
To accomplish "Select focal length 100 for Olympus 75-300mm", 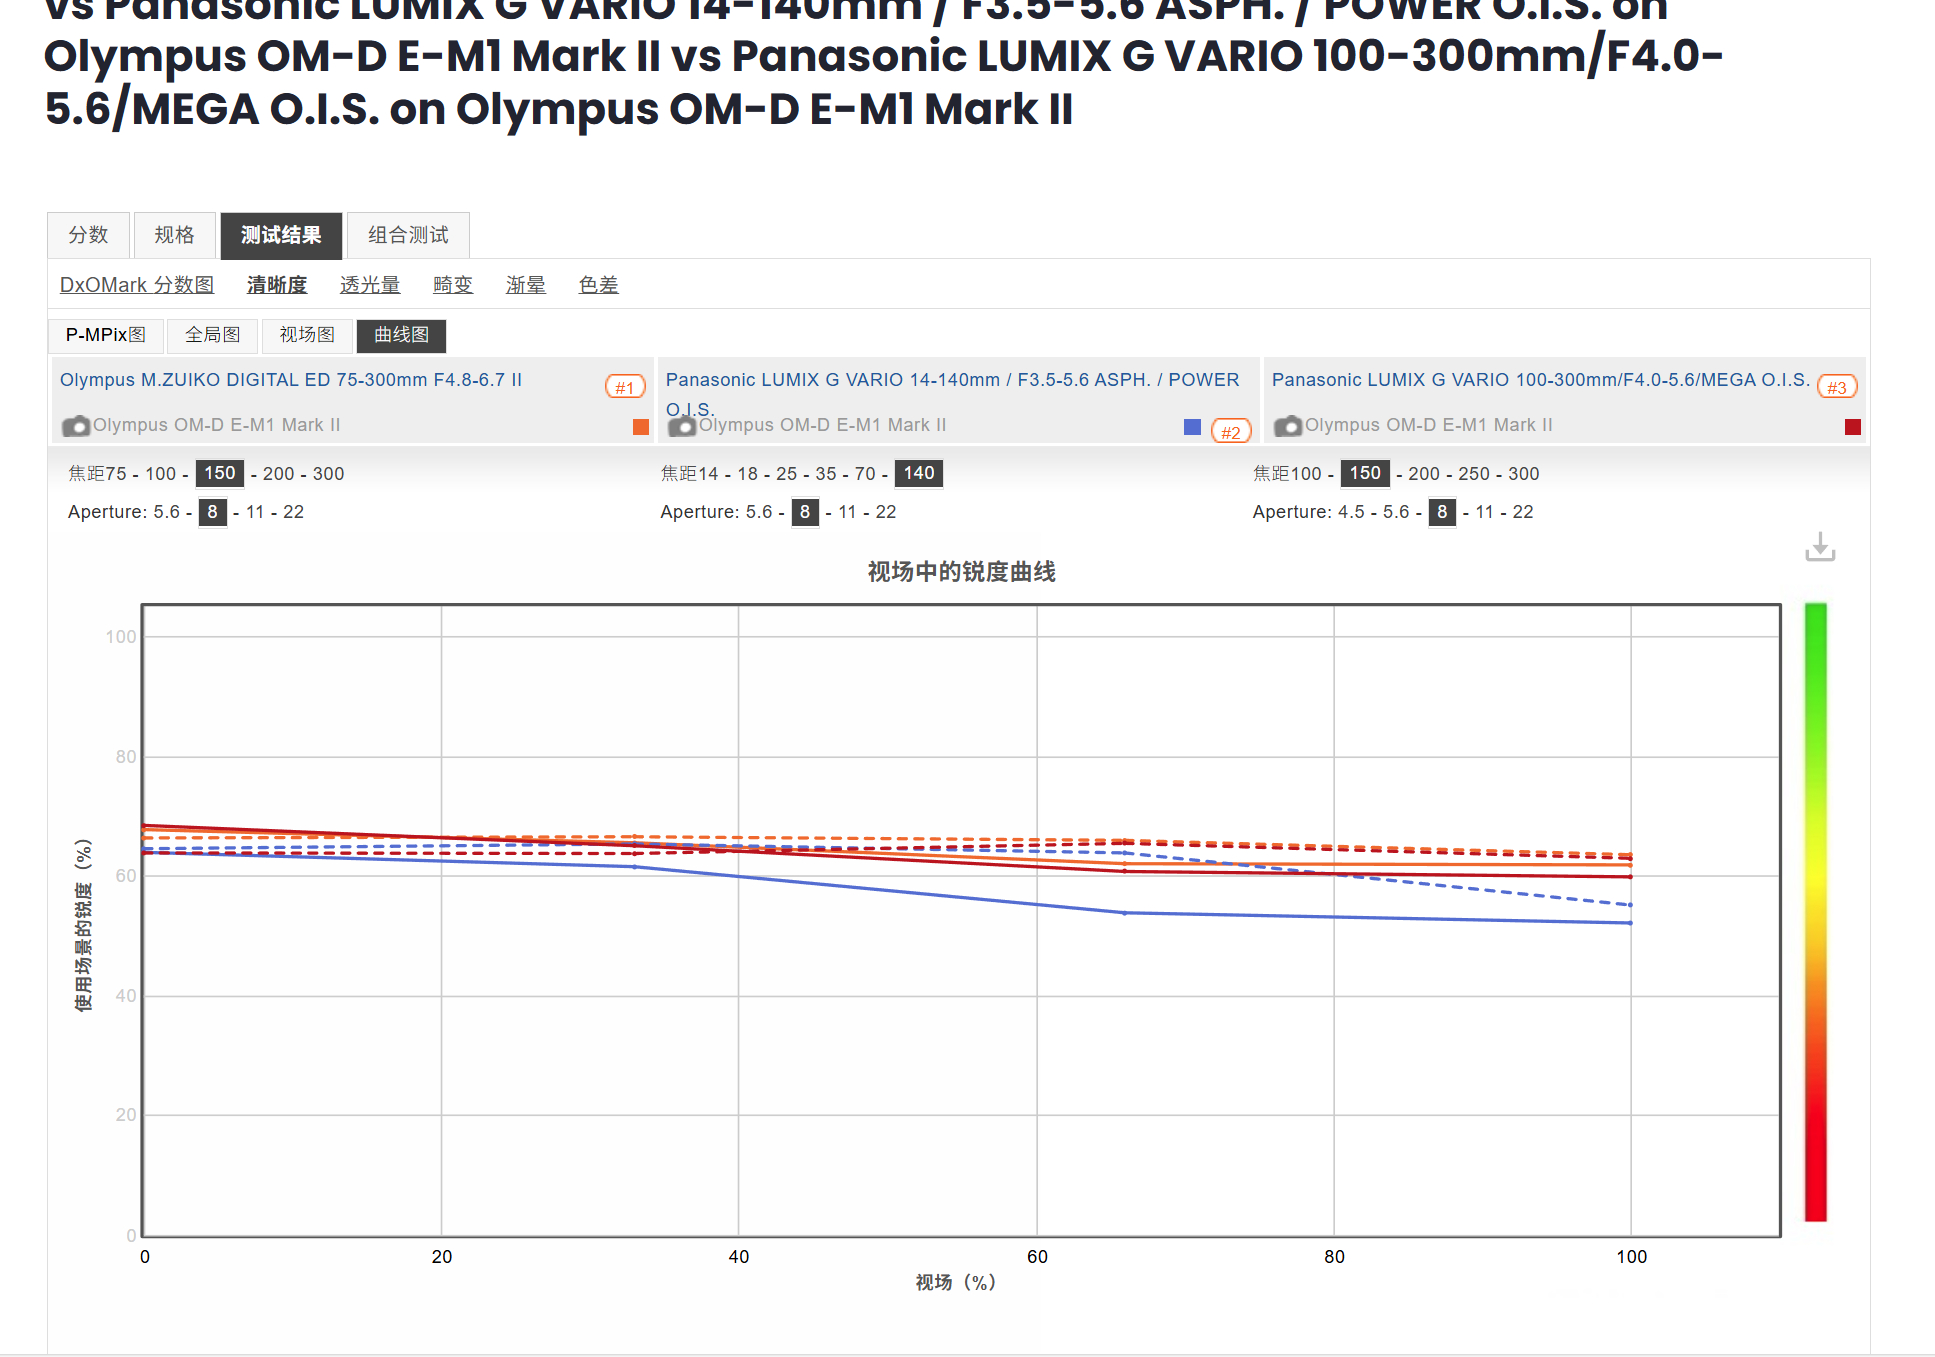I will pyautogui.click(x=161, y=474).
